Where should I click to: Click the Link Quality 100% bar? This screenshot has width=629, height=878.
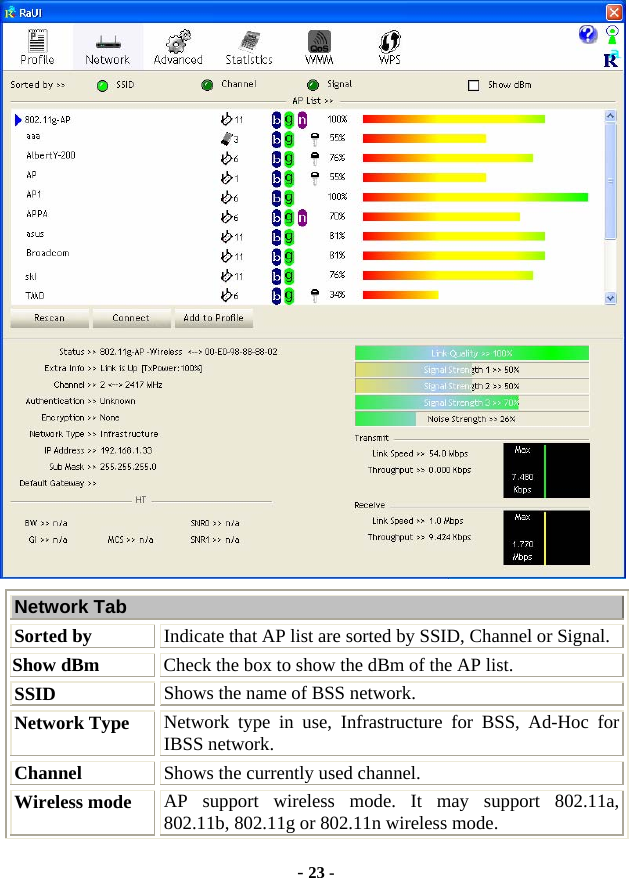472,353
